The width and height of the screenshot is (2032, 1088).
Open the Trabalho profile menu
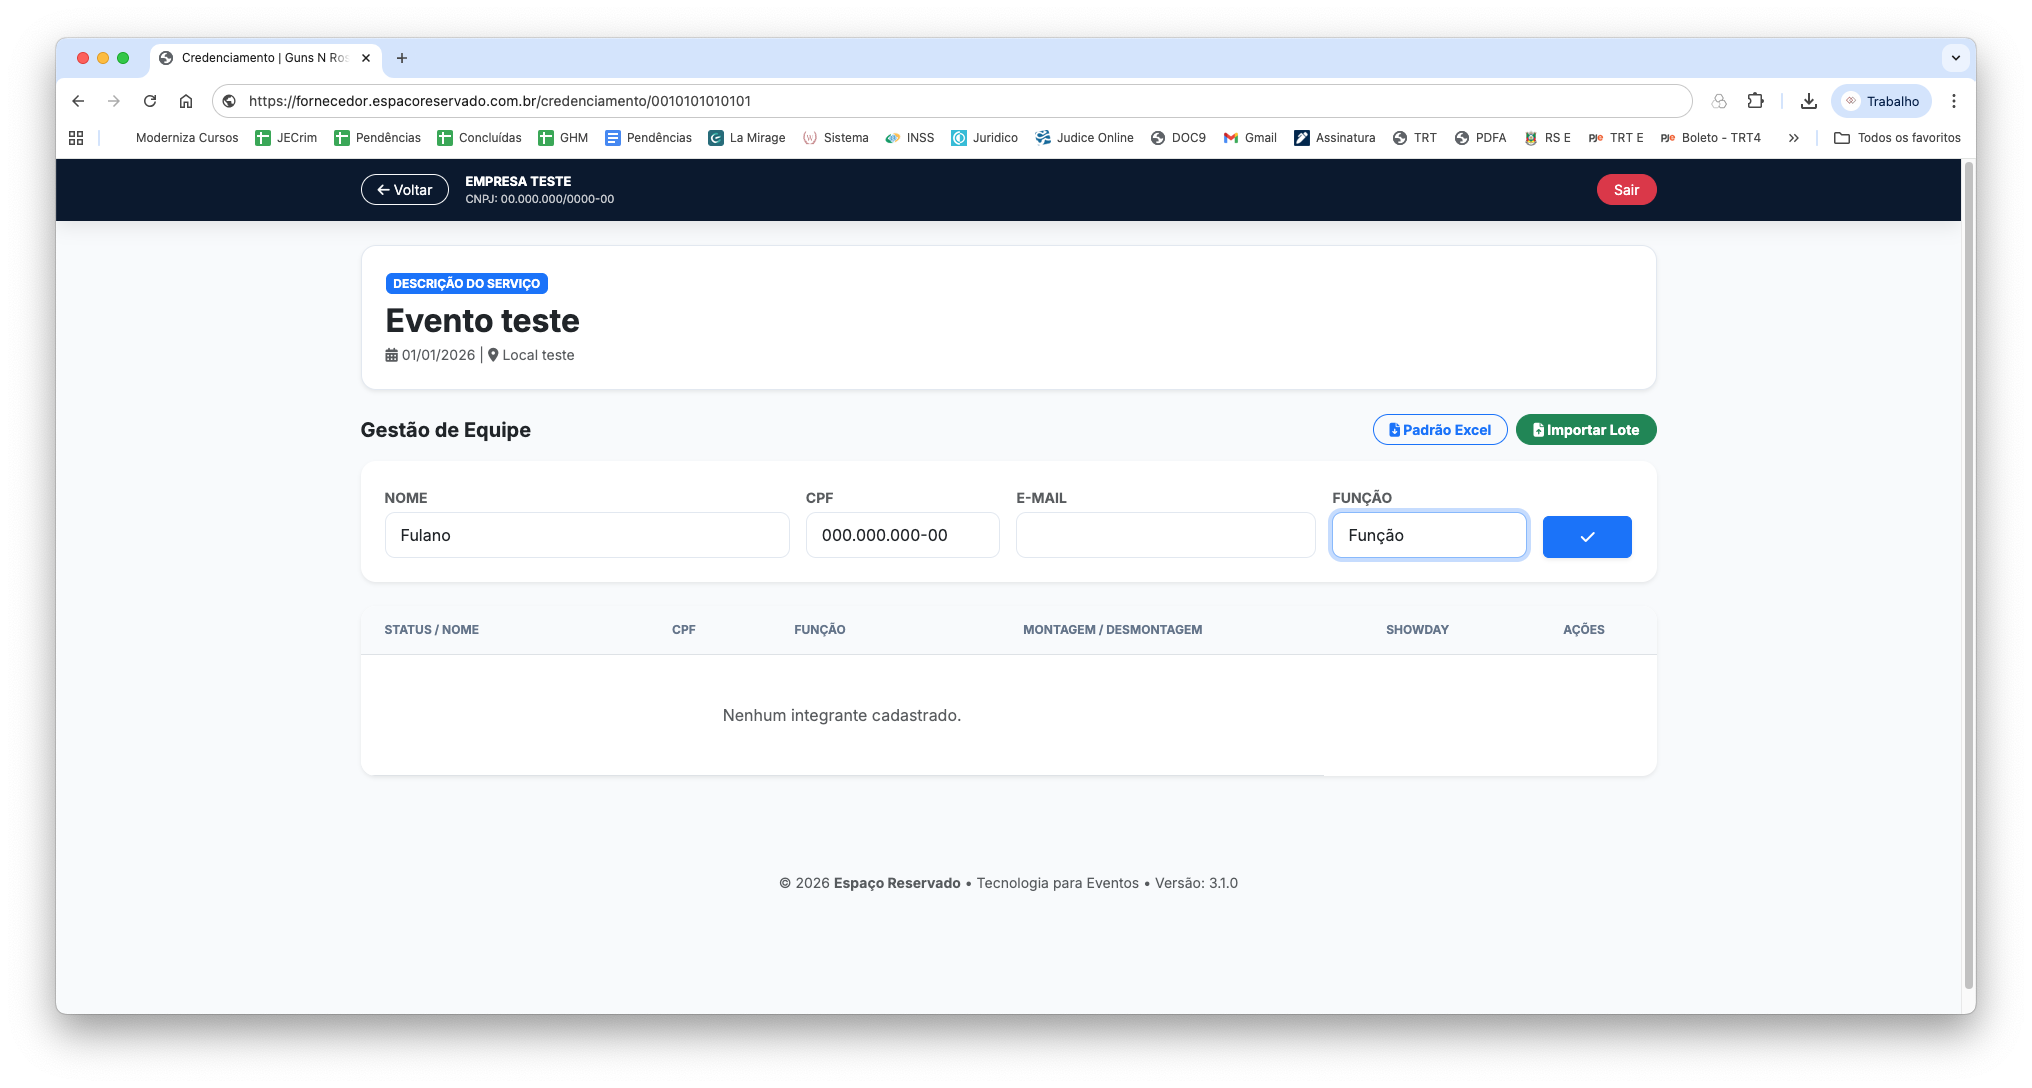point(1881,101)
